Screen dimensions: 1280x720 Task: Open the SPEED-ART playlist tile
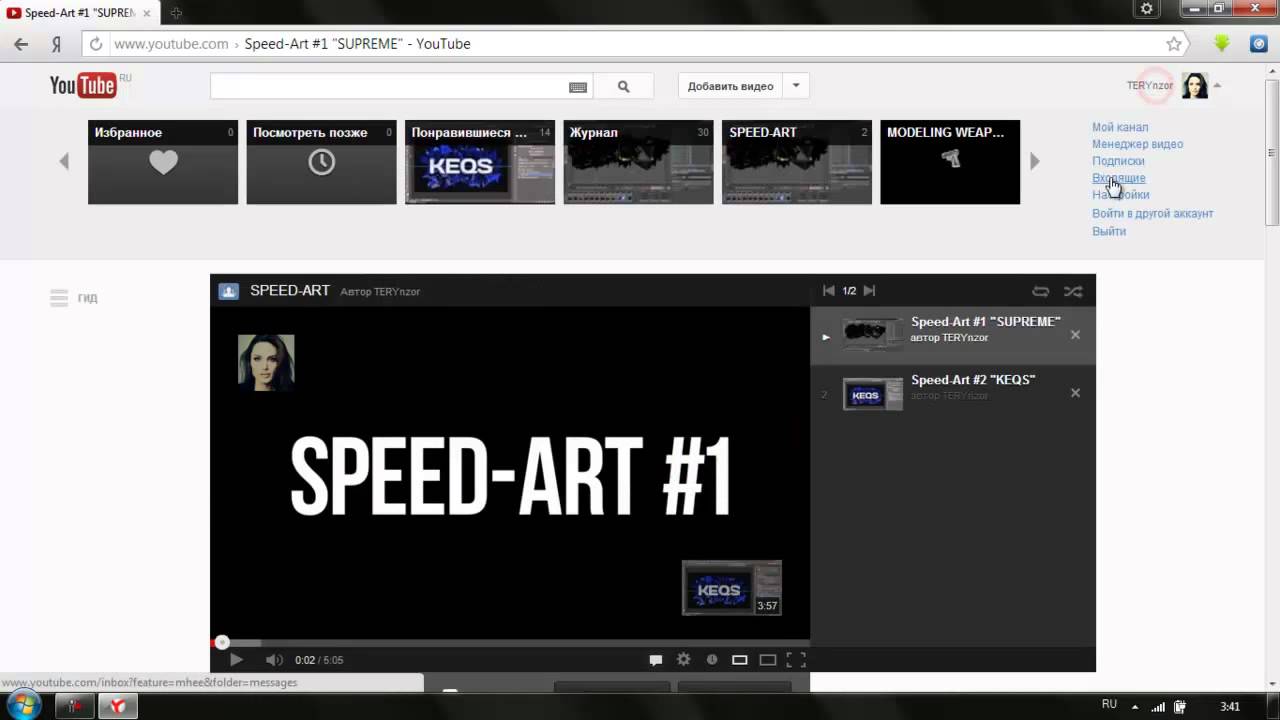tap(797, 162)
